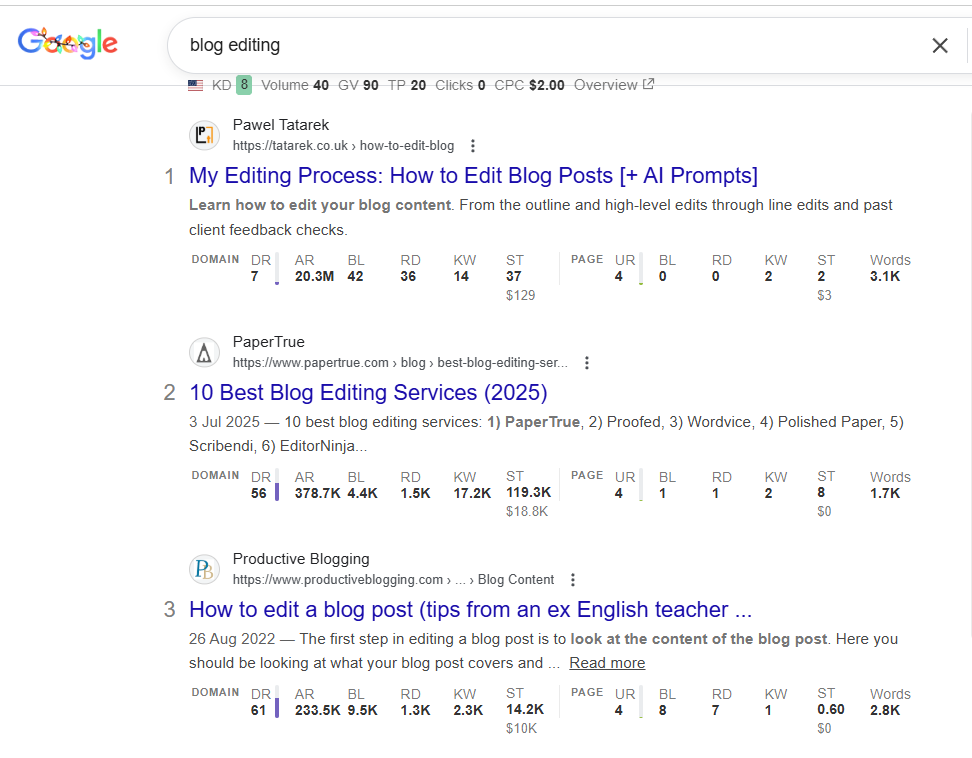Open How to edit a blog post result
The image size is (972, 758).
(471, 609)
